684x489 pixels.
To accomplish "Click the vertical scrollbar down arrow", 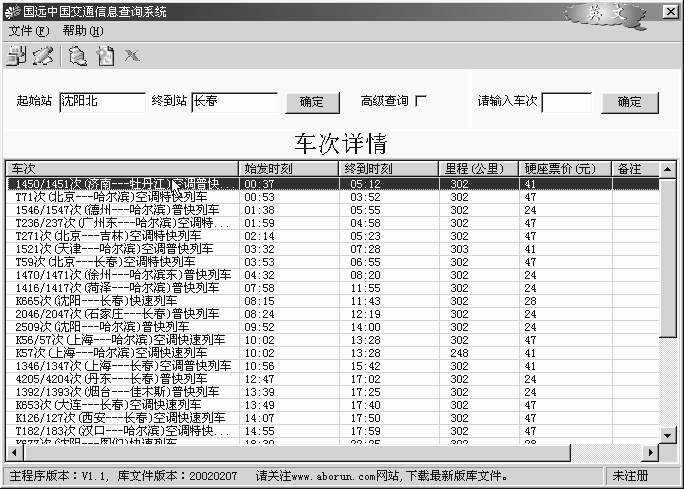I will (667, 434).
